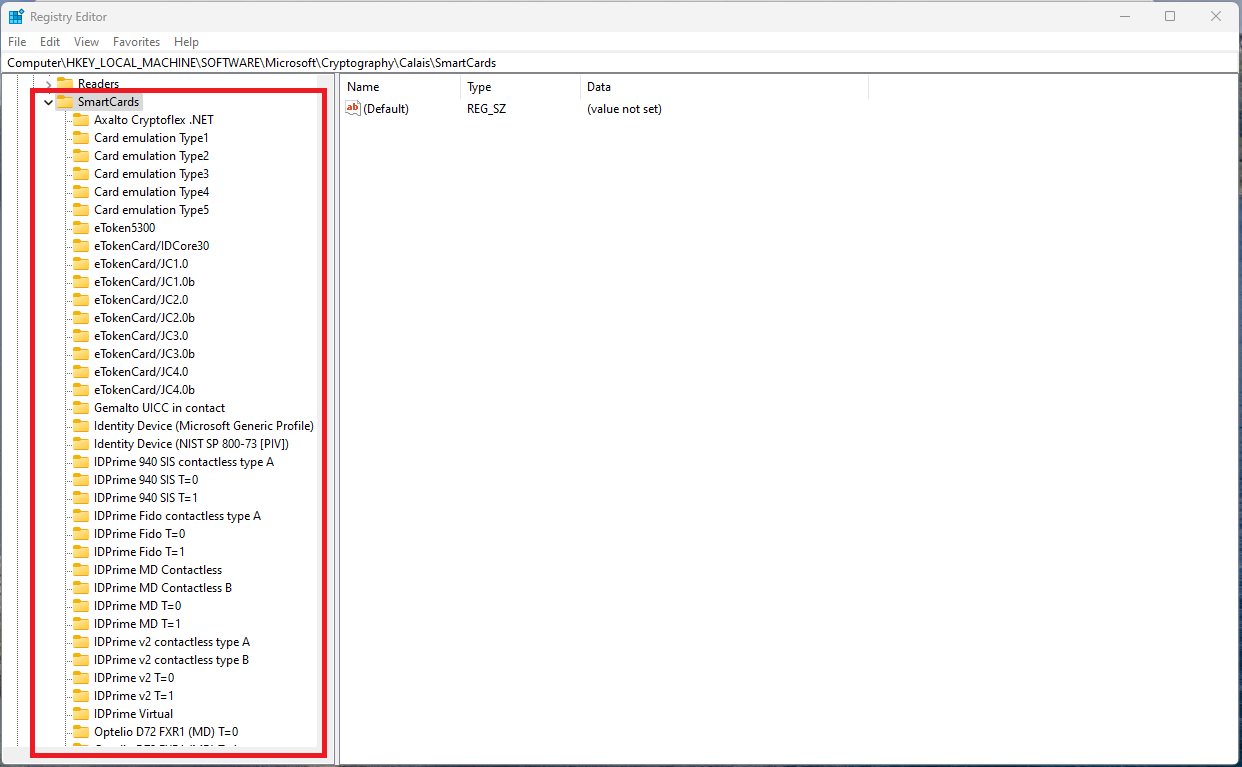Open the Favorites menu
Viewport: 1242px width, 767px height.
[136, 42]
